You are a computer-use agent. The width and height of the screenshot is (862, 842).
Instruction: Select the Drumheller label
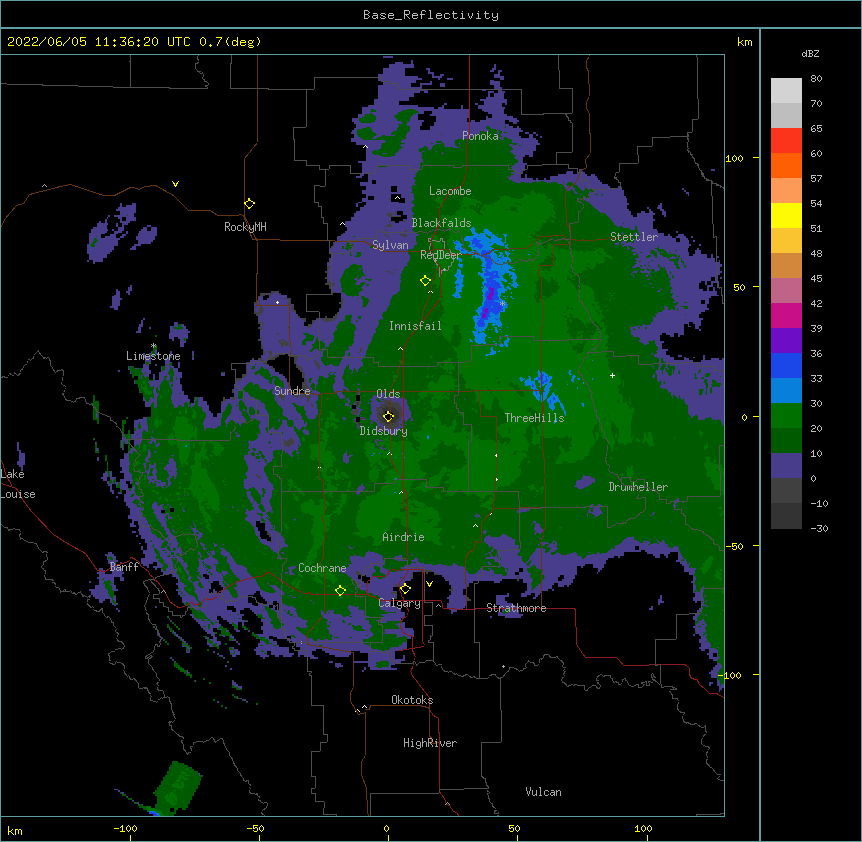pos(638,487)
